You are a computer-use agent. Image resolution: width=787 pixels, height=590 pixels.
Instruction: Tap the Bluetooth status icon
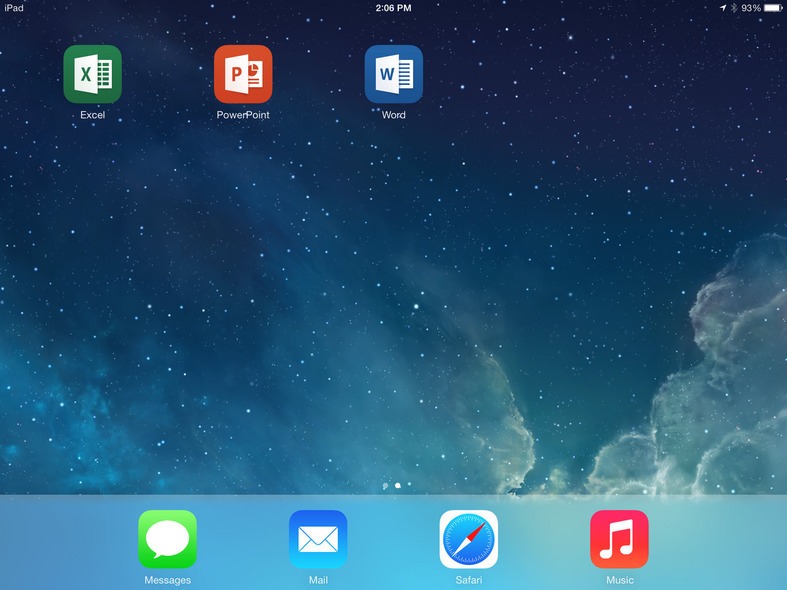coord(733,8)
